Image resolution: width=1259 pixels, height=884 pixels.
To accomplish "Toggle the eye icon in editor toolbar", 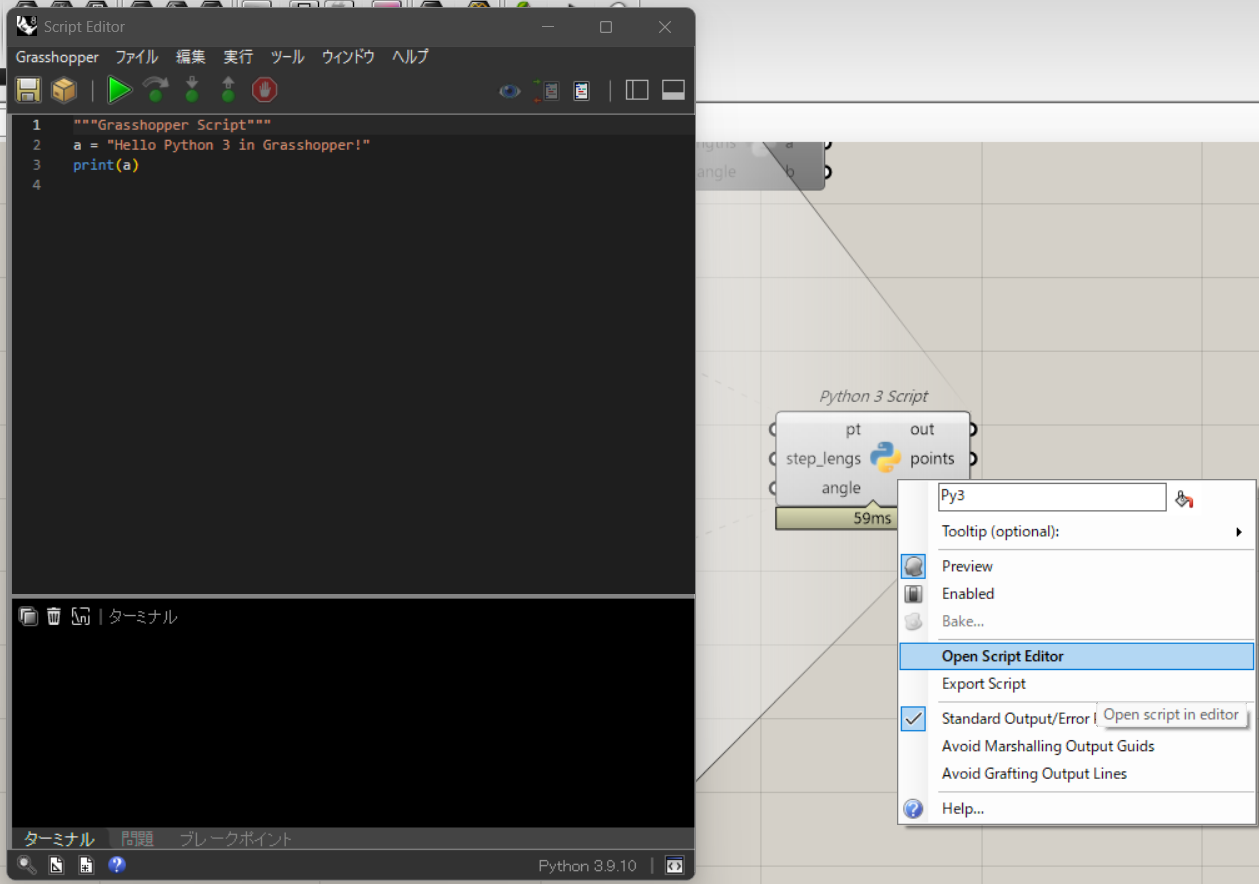I will tap(510, 91).
